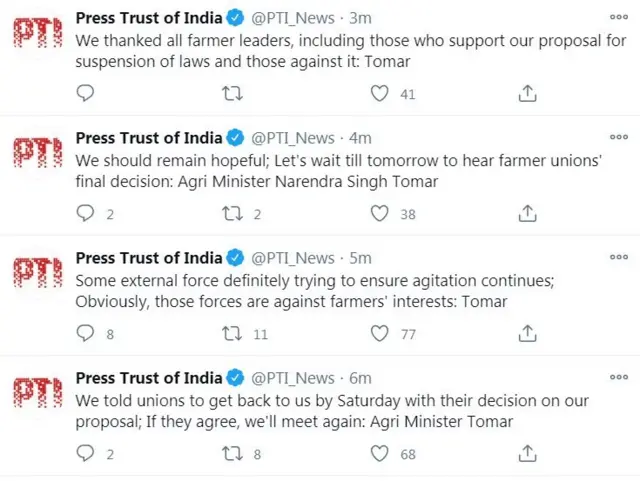640x481 pixels.
Task: Reply to the 'We should remain hopeful' tweet
Action: pyautogui.click(x=86, y=213)
